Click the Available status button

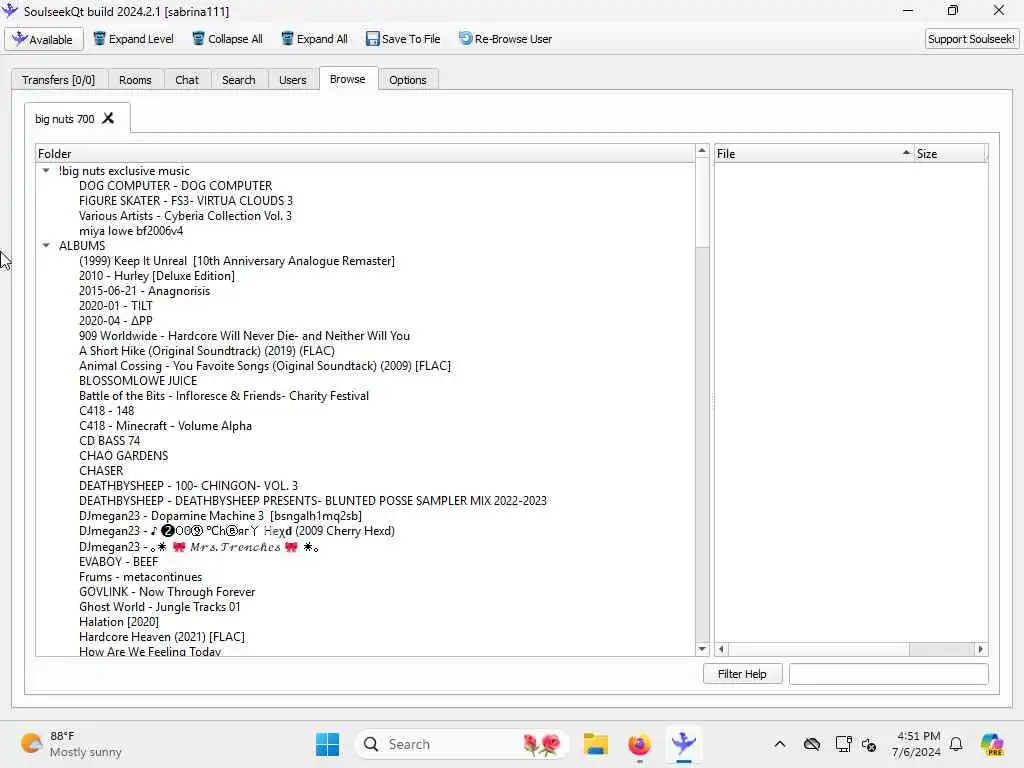point(44,39)
